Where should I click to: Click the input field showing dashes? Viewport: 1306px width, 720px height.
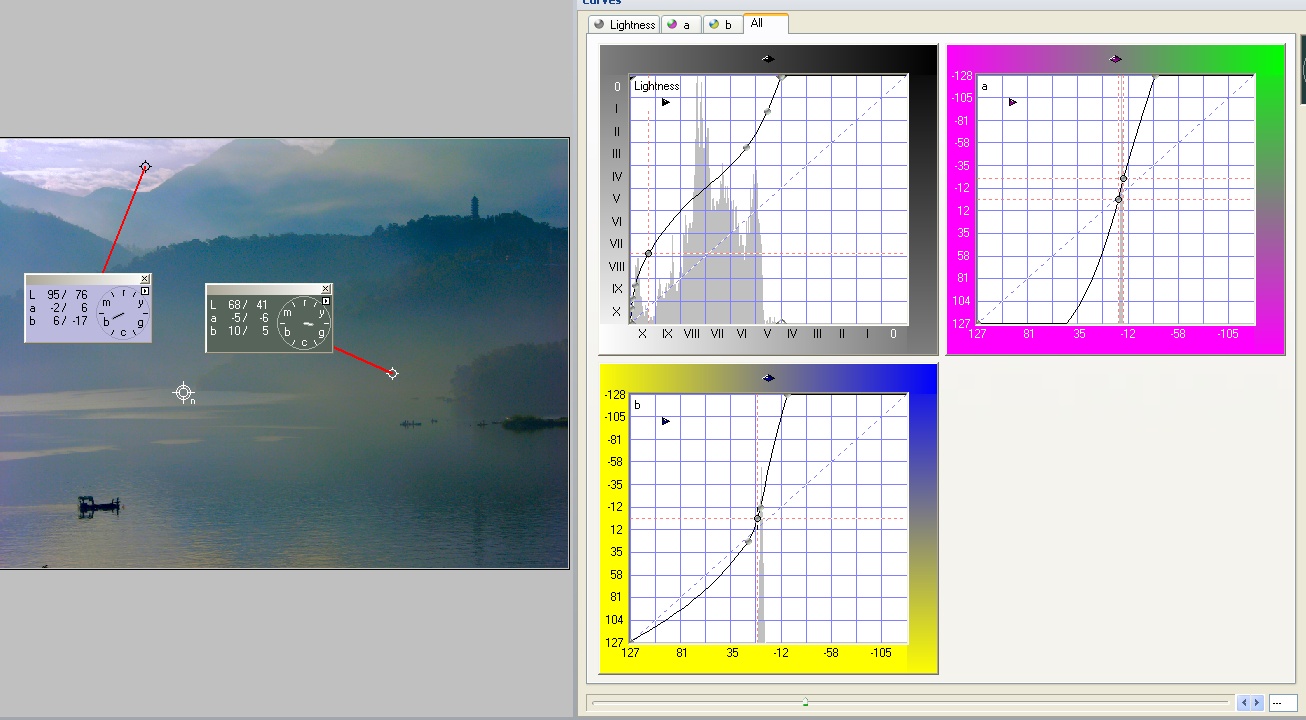pos(1283,703)
